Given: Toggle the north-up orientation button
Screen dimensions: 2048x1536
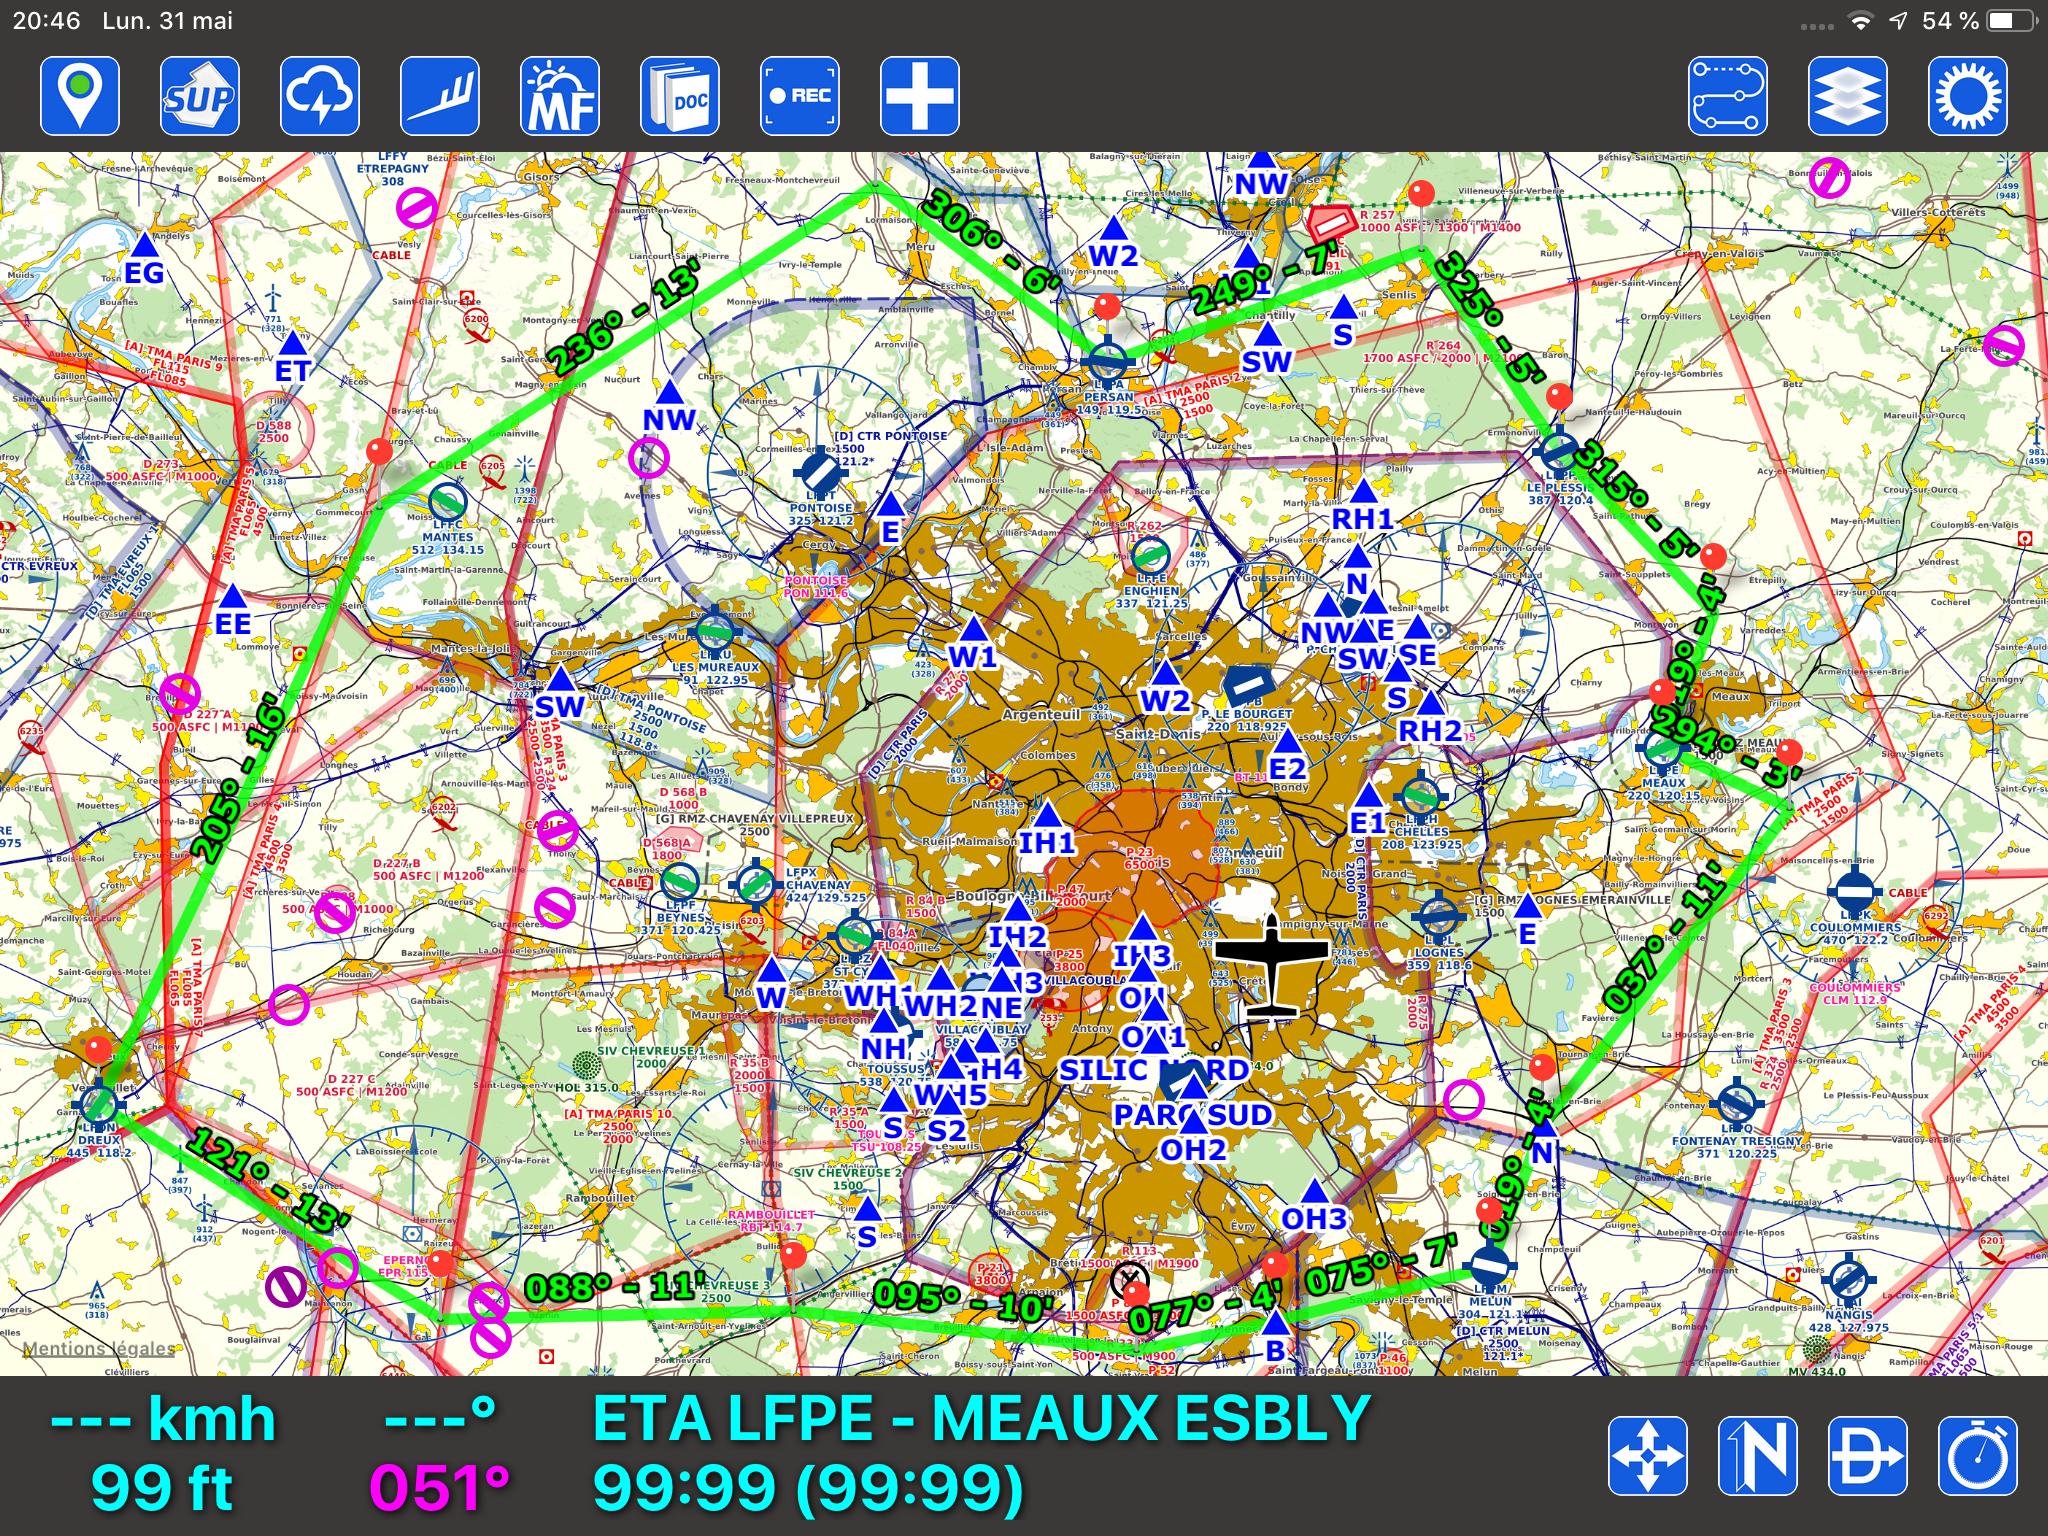Looking at the screenshot, I should click(x=1757, y=1456).
